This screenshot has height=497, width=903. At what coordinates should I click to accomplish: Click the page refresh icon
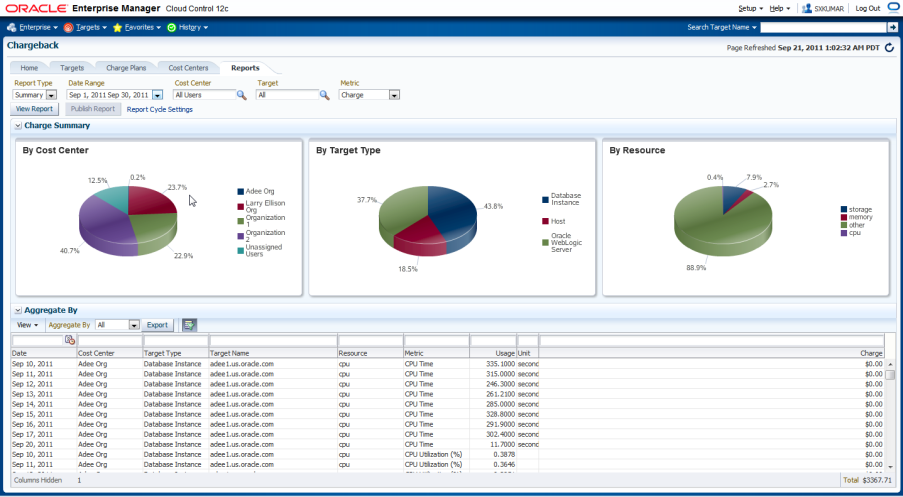pyautogui.click(x=890, y=48)
